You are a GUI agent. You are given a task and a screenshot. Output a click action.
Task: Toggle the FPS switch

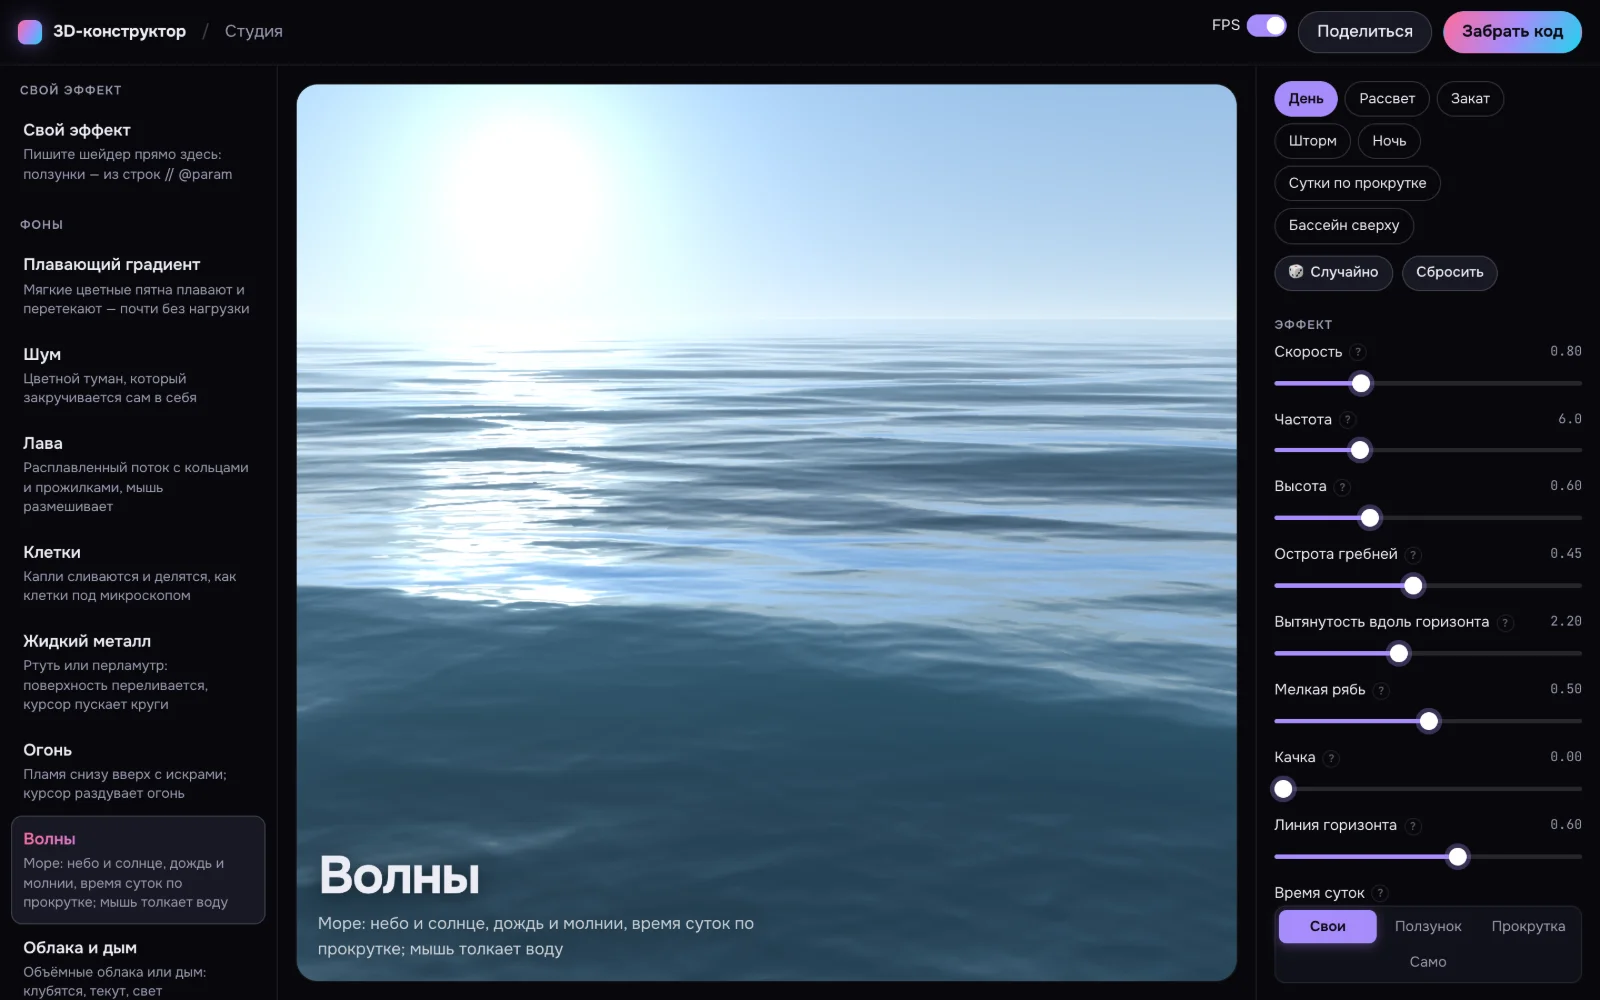[x=1266, y=26]
